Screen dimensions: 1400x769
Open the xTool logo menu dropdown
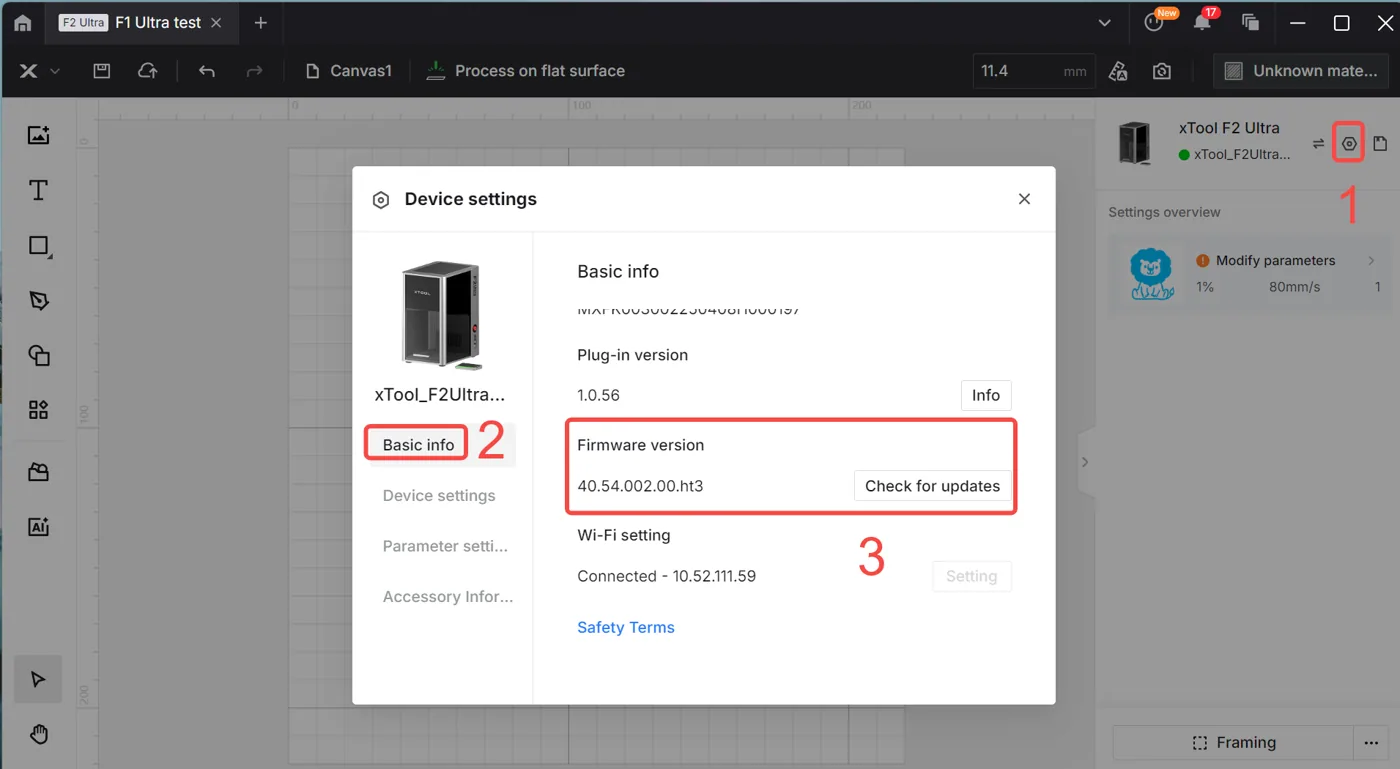tap(39, 71)
